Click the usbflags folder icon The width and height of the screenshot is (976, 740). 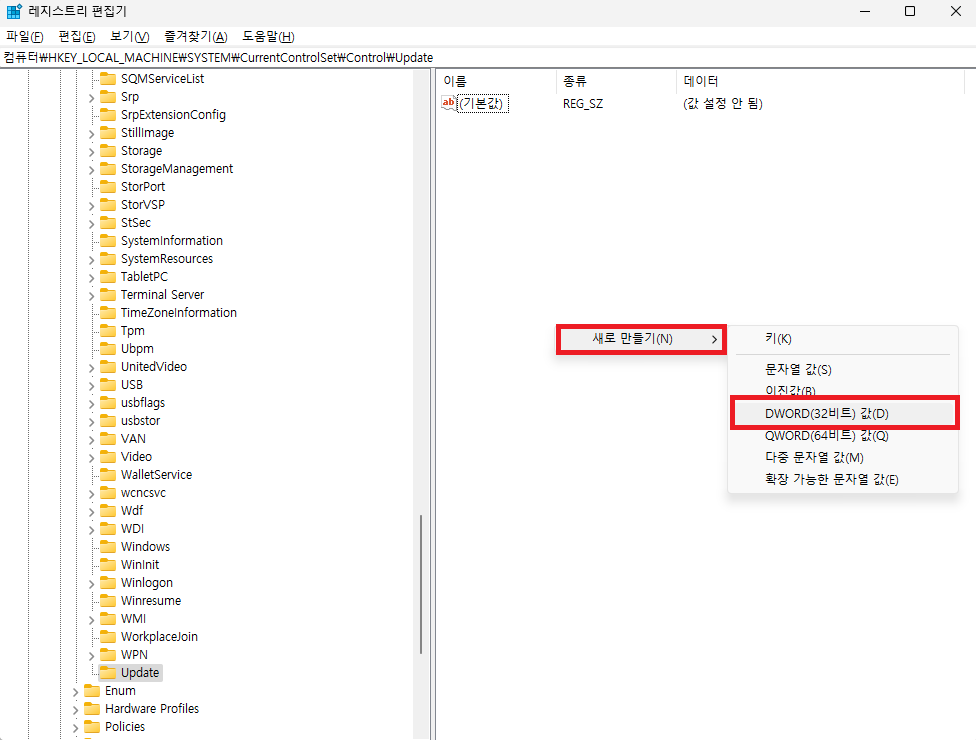(108, 403)
